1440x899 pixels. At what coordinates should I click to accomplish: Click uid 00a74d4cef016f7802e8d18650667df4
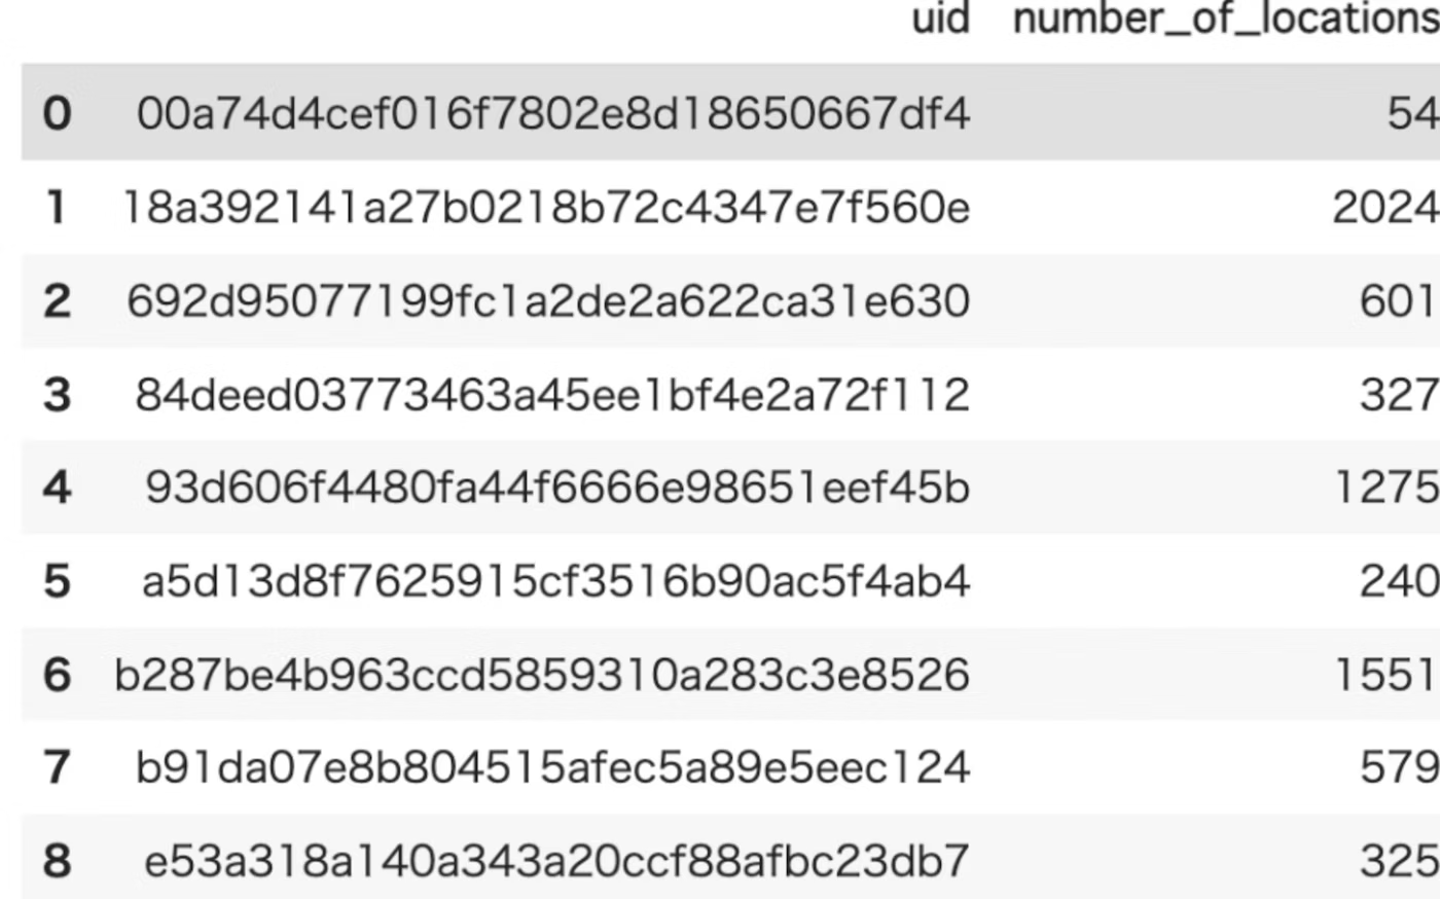tap(553, 113)
